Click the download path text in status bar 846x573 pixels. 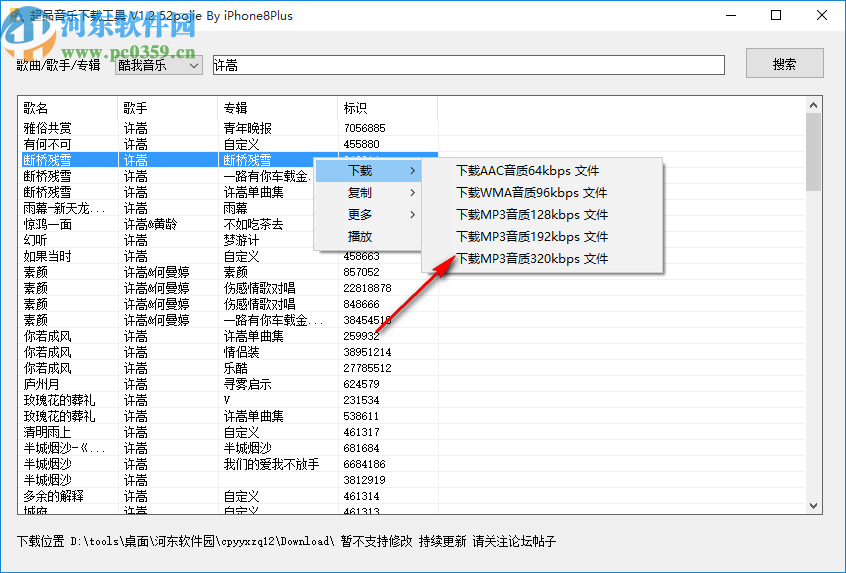203,541
